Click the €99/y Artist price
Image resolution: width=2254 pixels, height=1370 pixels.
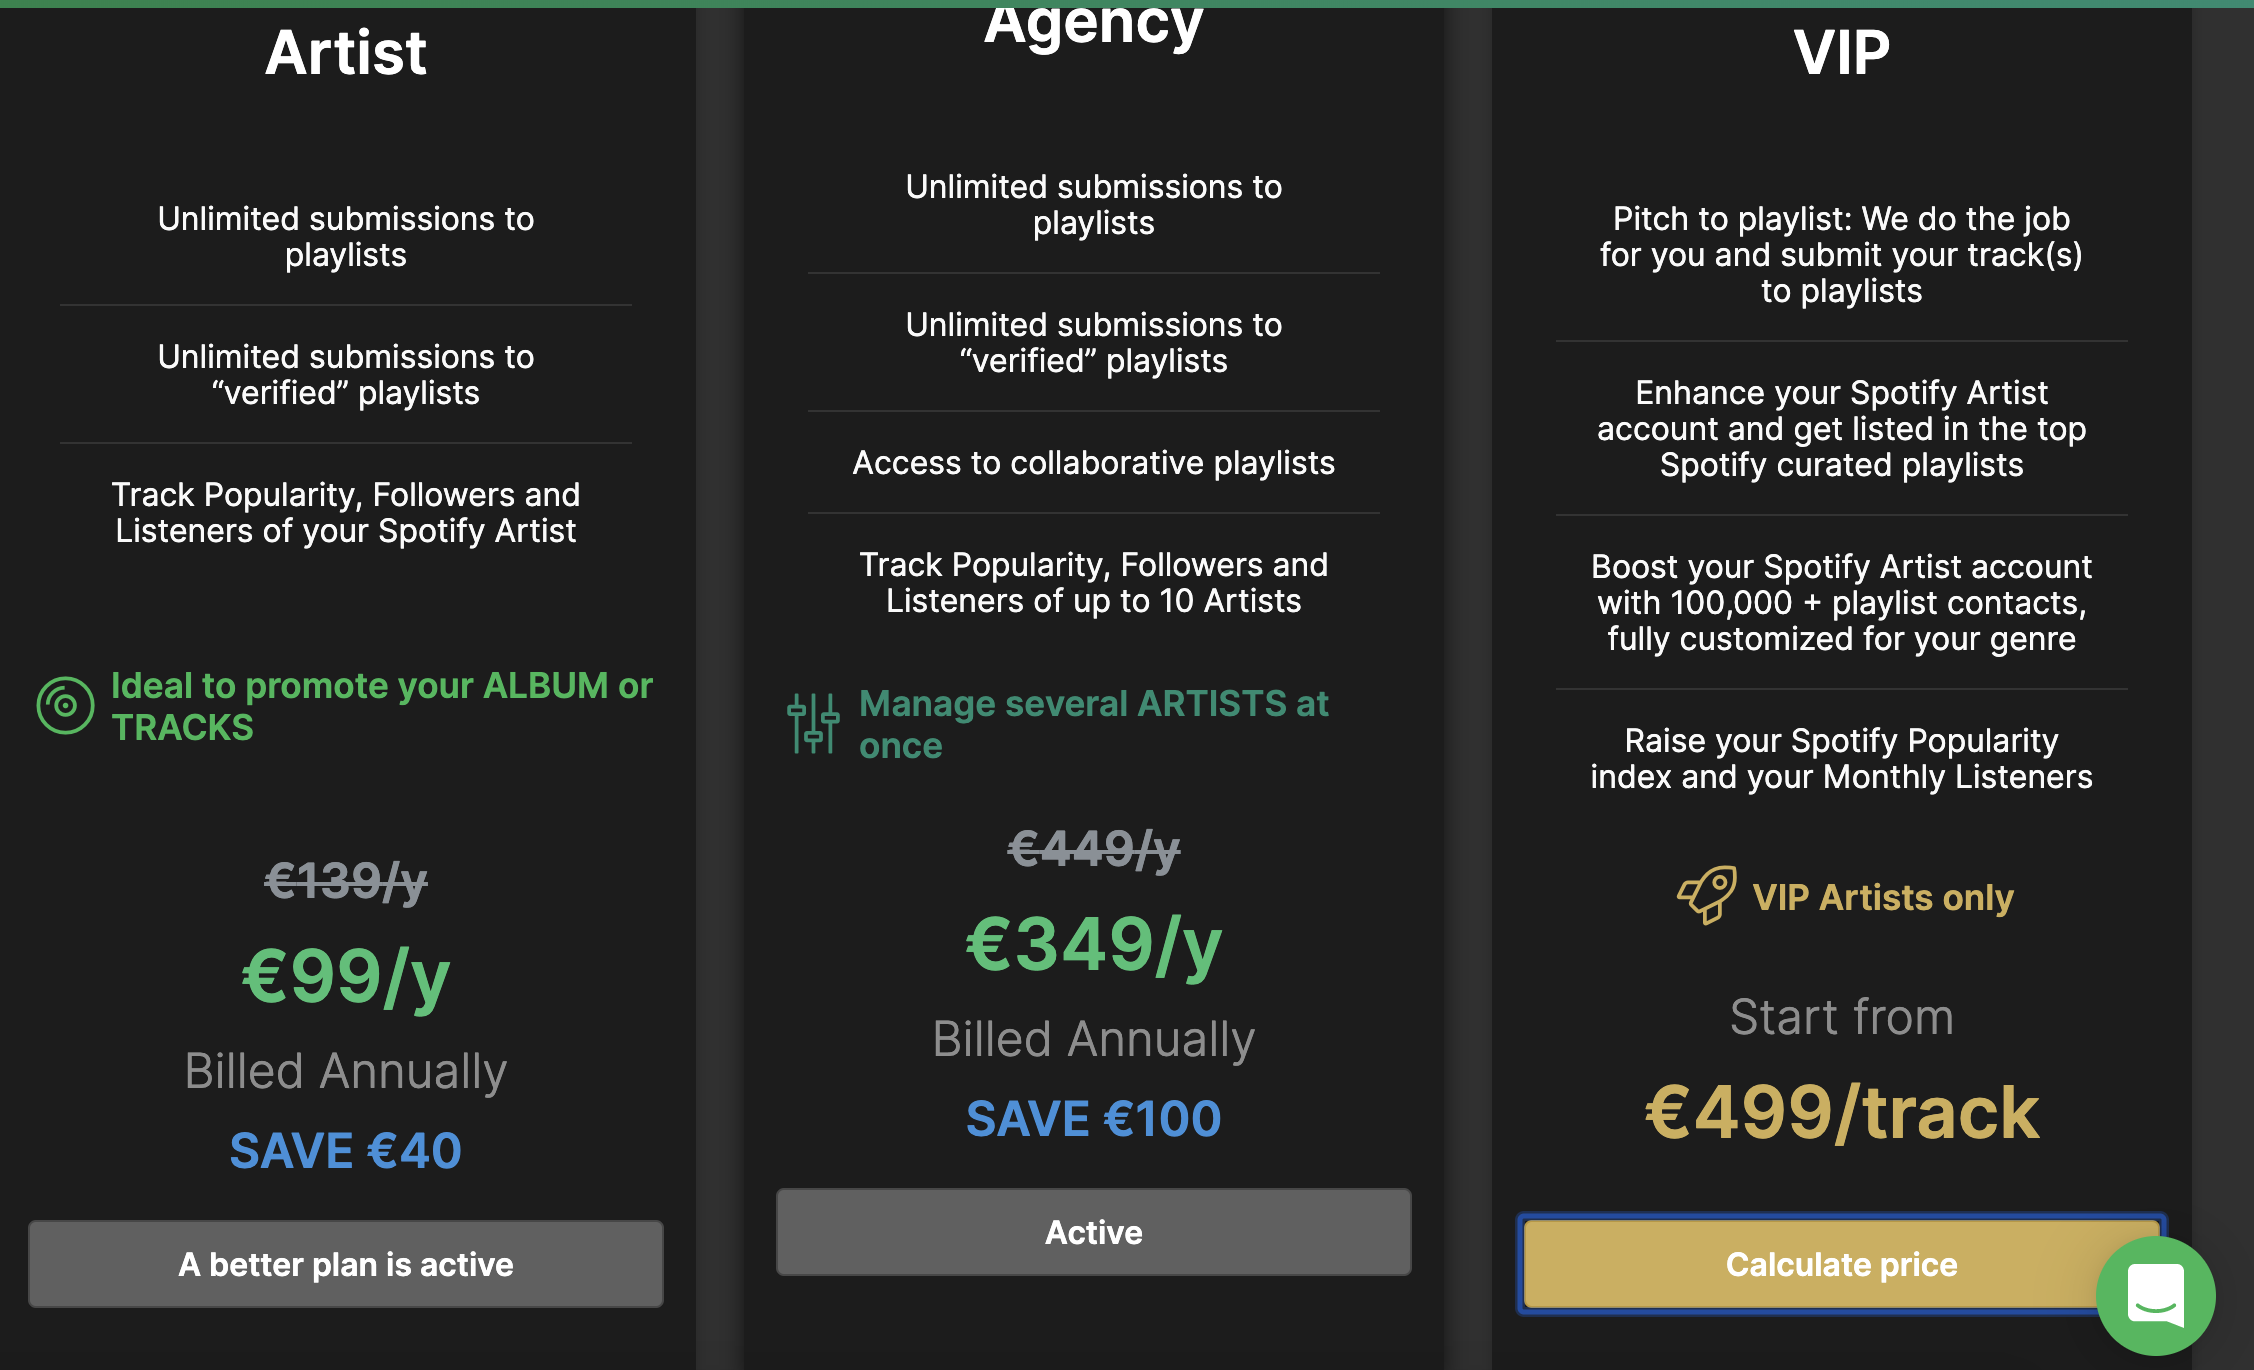346,977
